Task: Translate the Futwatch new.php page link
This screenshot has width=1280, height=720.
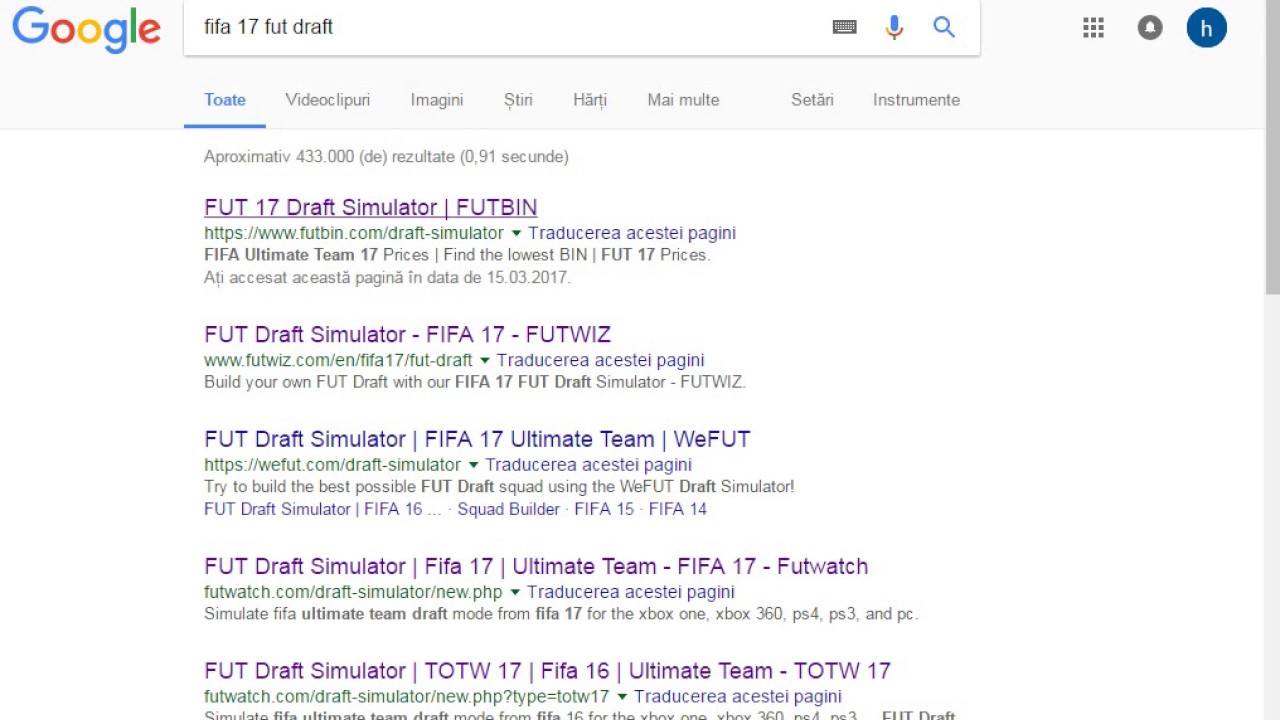Action: [x=631, y=592]
